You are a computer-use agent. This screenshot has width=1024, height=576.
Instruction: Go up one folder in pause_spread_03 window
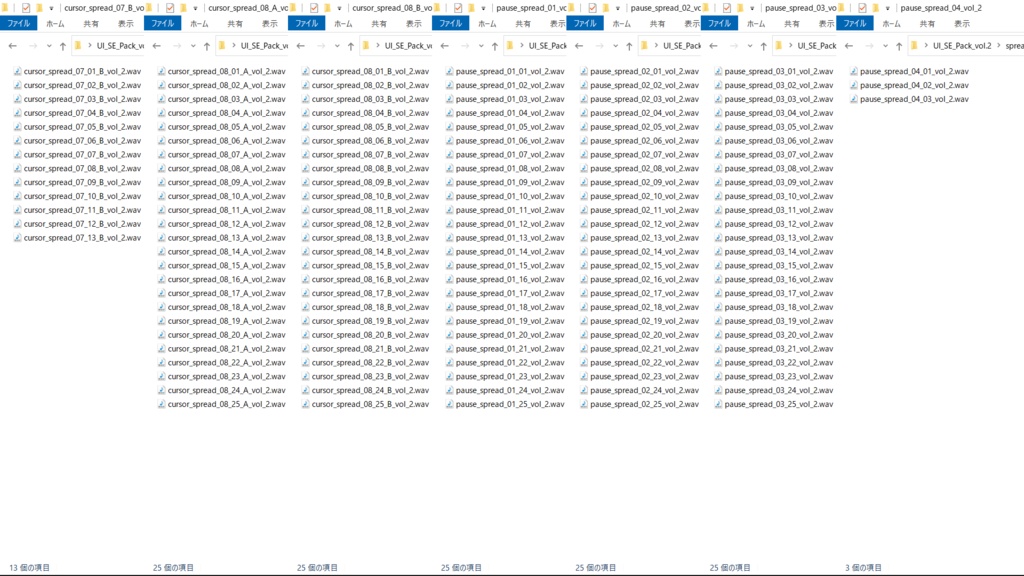[763, 46]
